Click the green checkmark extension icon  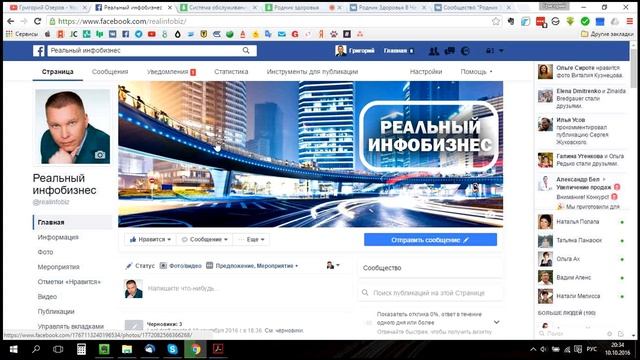(585, 21)
